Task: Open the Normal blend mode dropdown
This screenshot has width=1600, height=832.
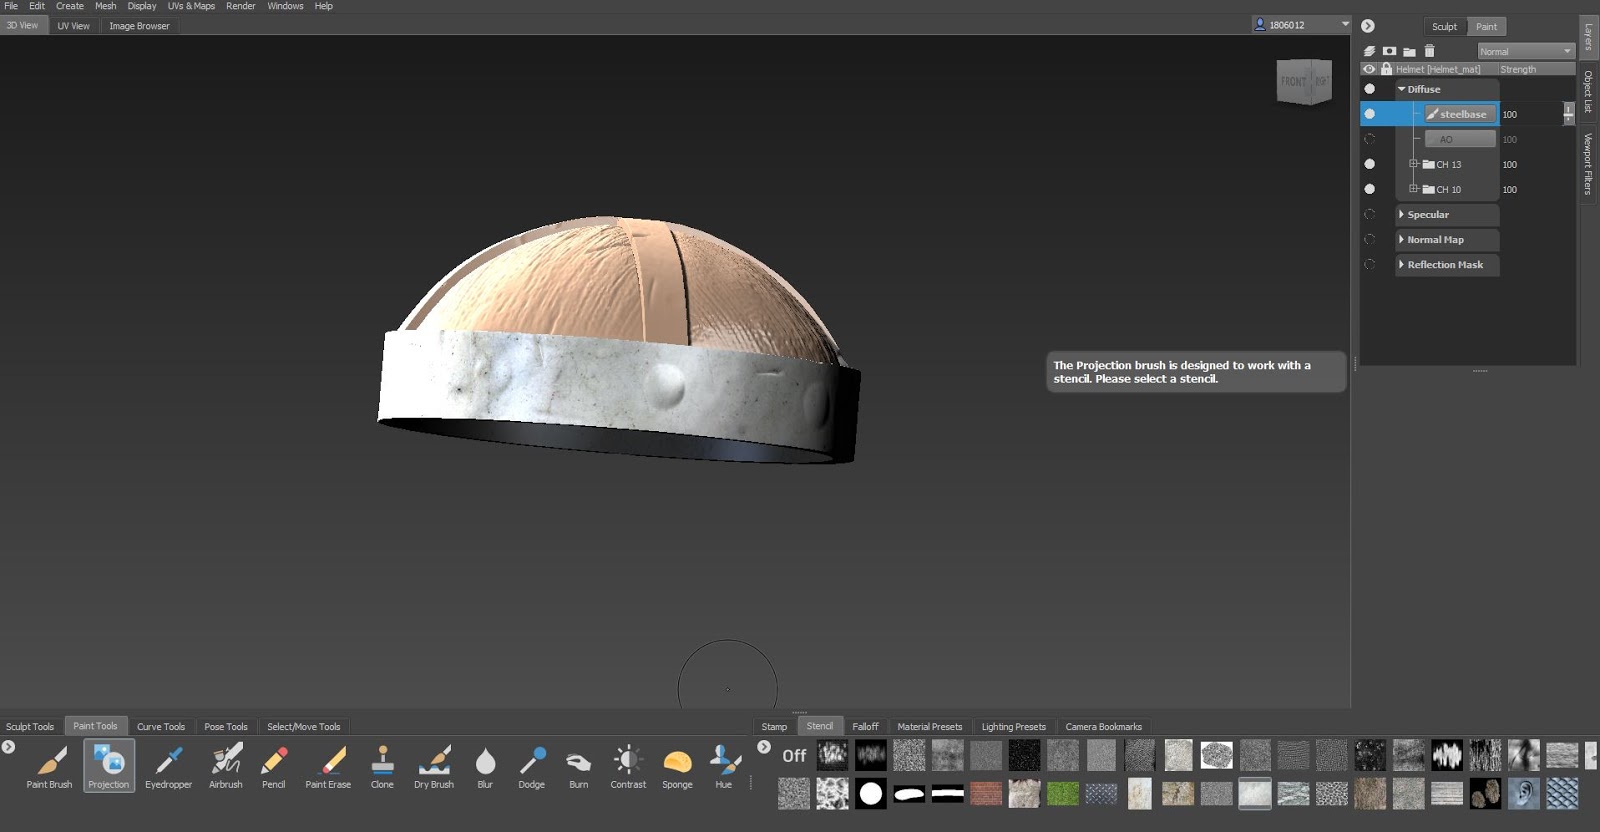Action: coord(1526,51)
